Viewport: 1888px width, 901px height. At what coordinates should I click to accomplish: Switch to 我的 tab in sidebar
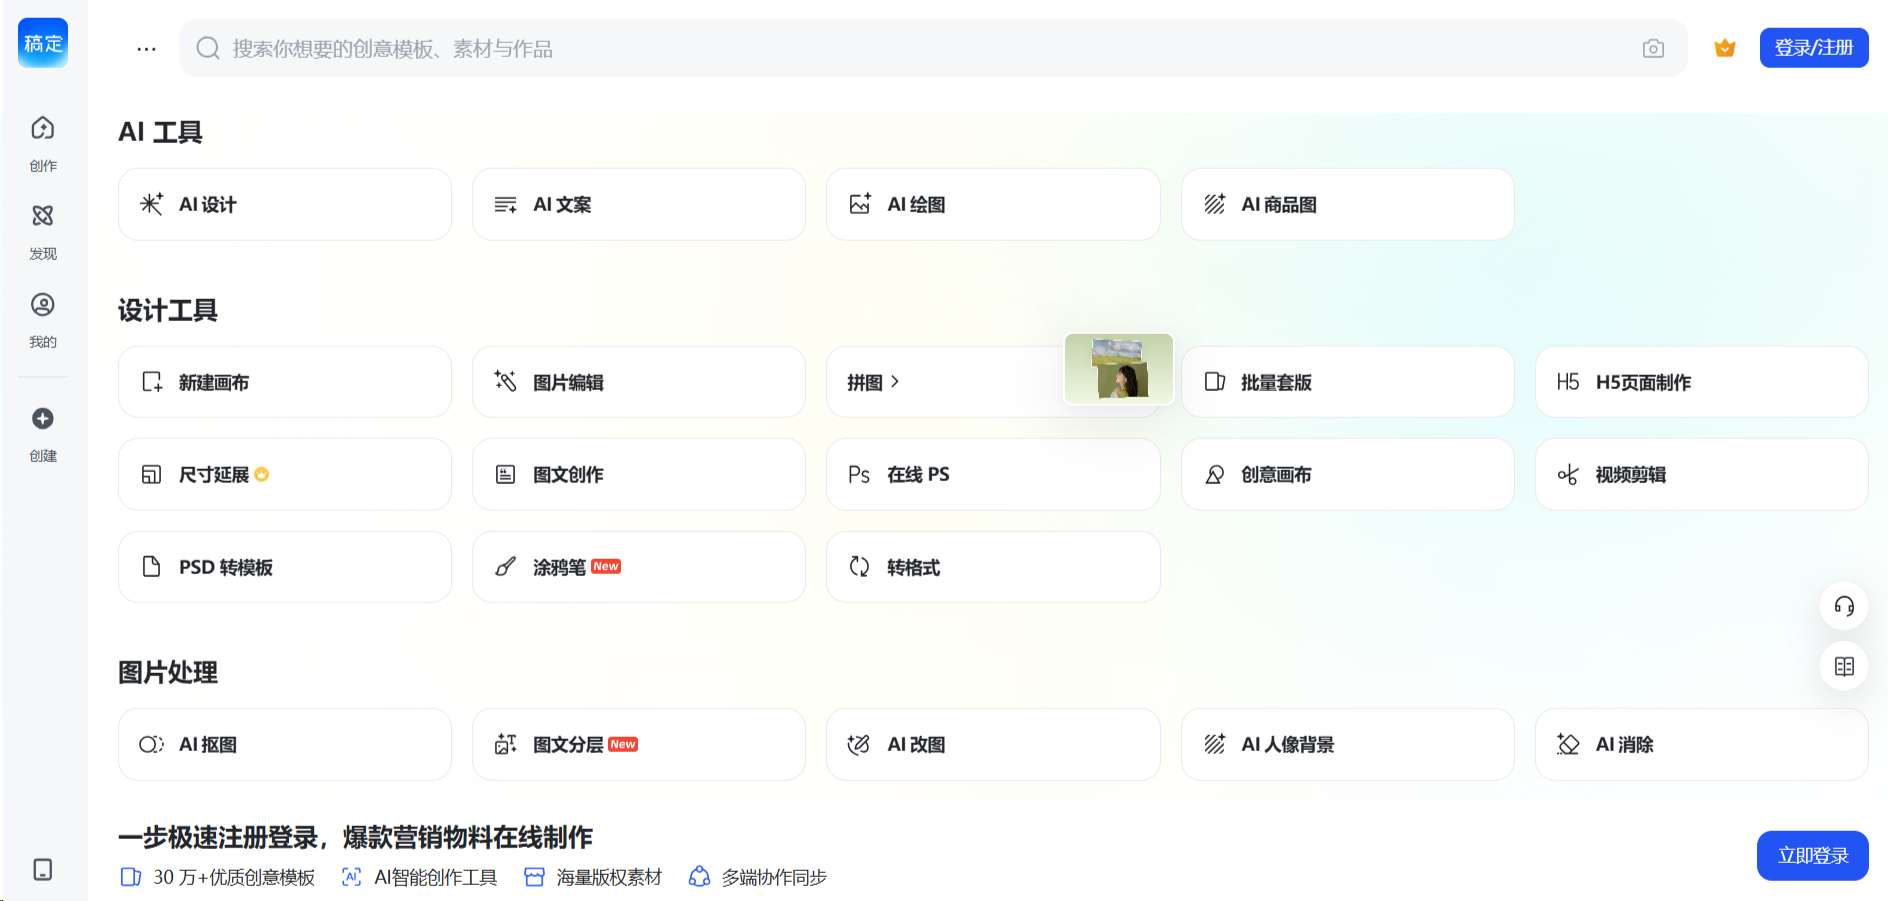click(43, 305)
